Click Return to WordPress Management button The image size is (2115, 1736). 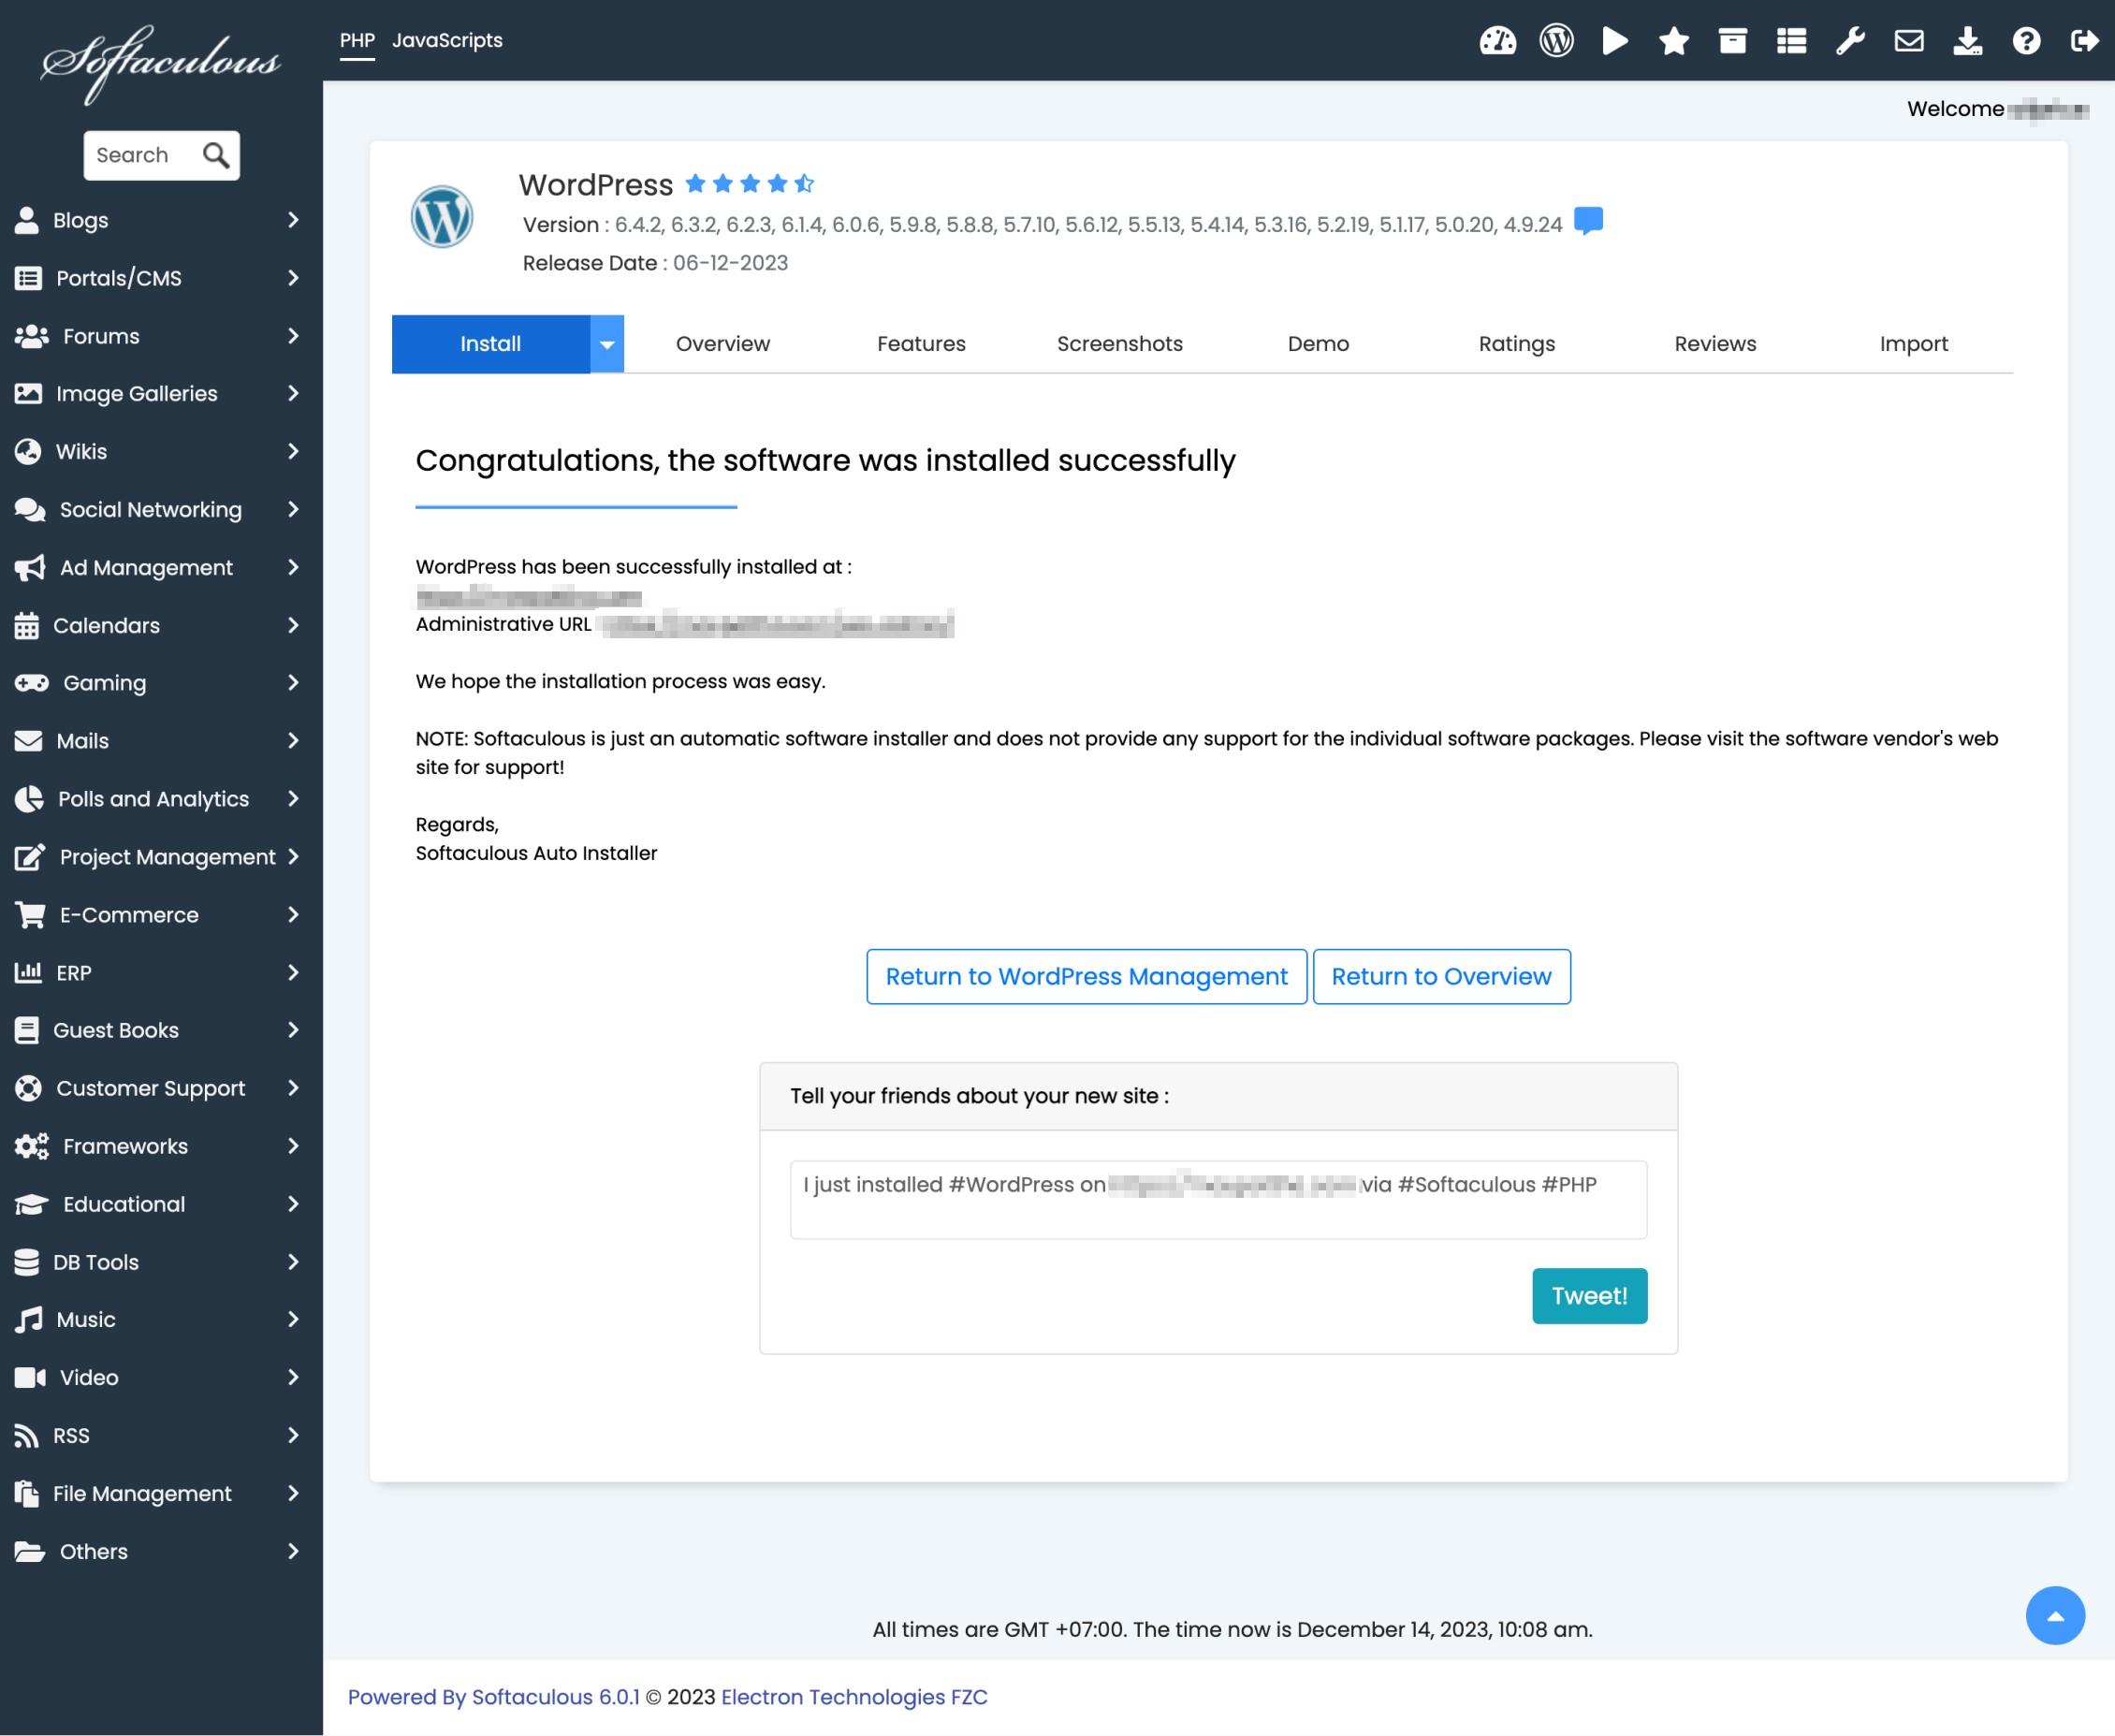[1086, 976]
